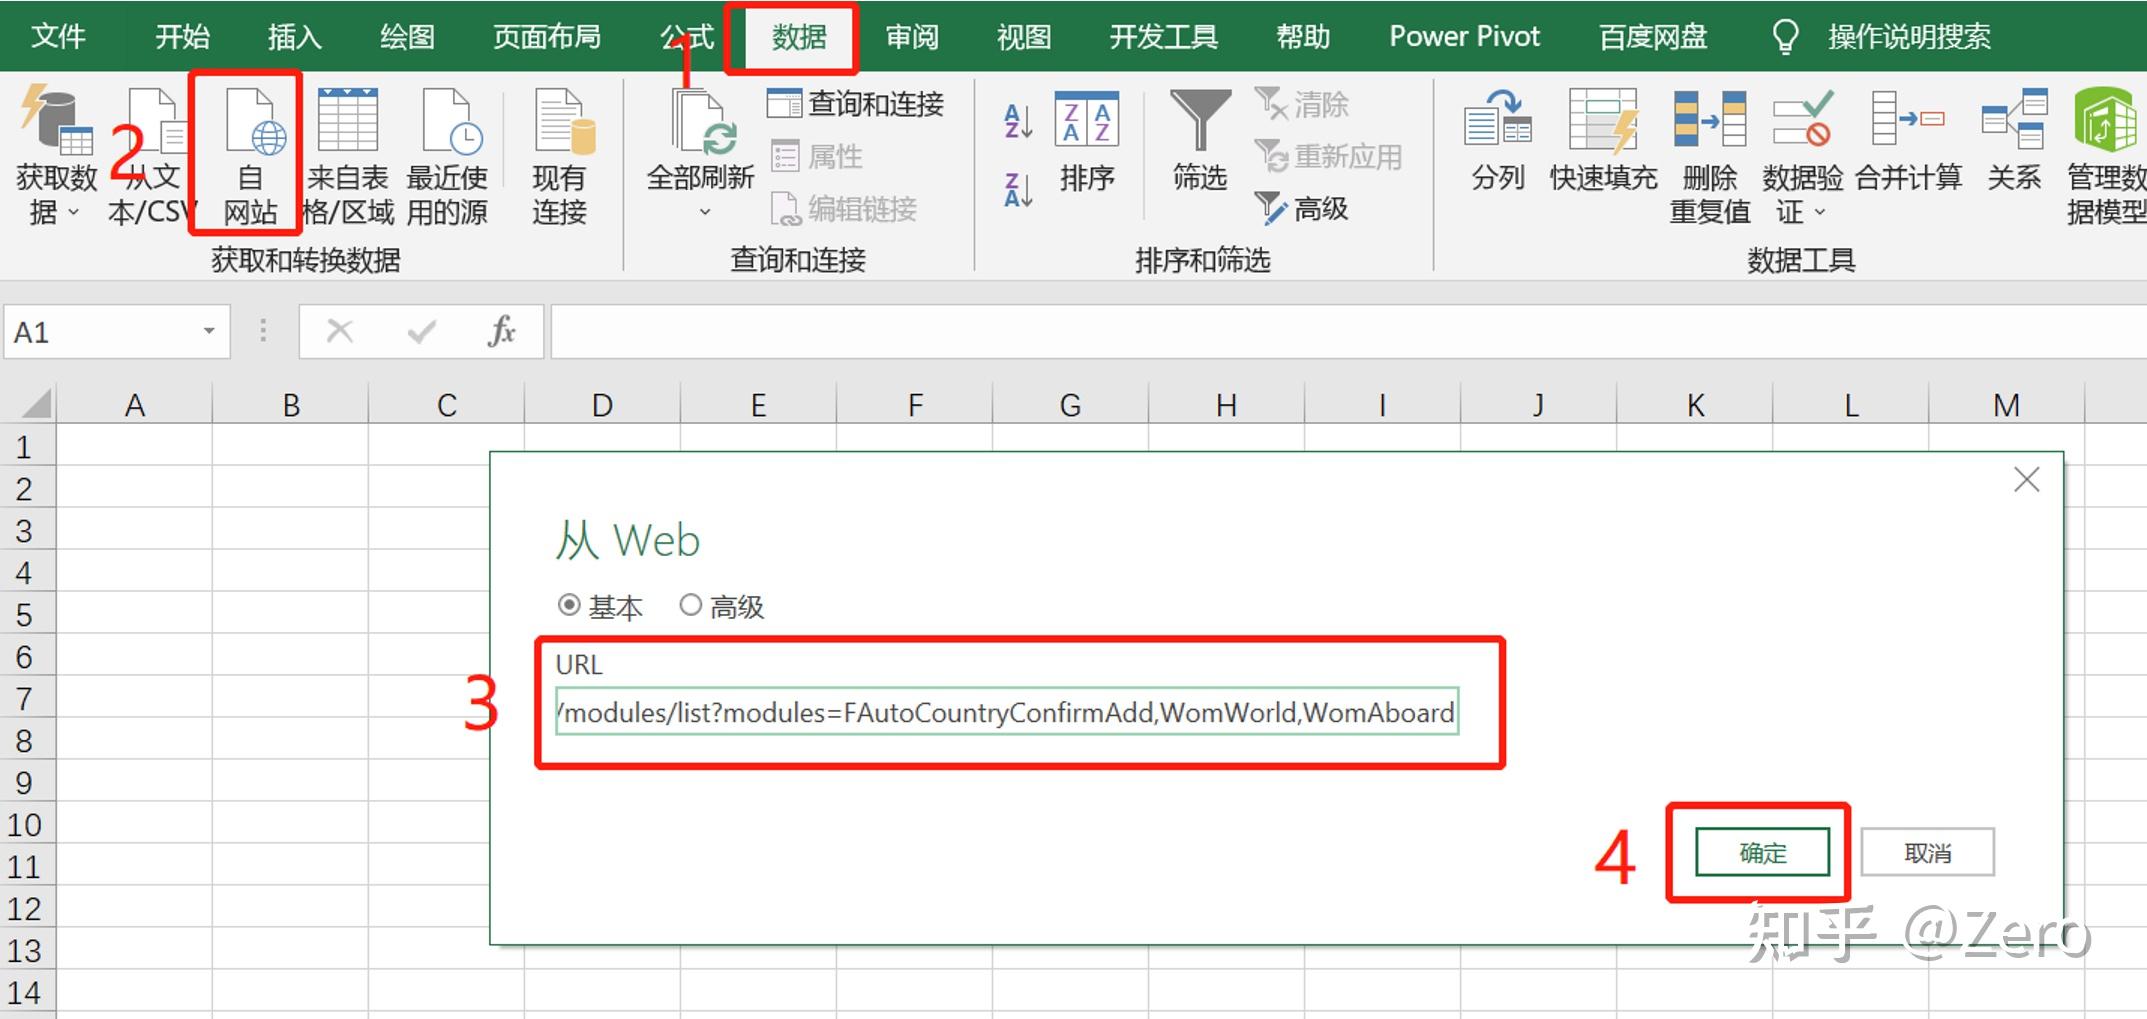Screen dimensions: 2147x1019
Task: Click Reapply (重新应用) filter
Action: coord(1329,156)
